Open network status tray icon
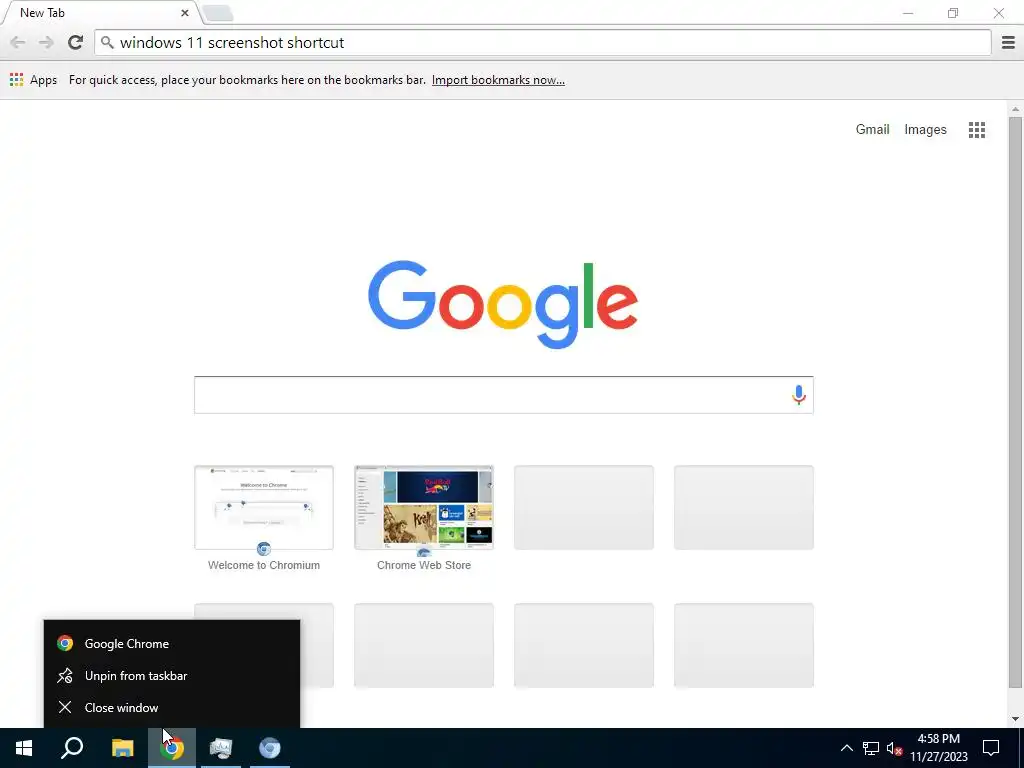 pos(871,748)
